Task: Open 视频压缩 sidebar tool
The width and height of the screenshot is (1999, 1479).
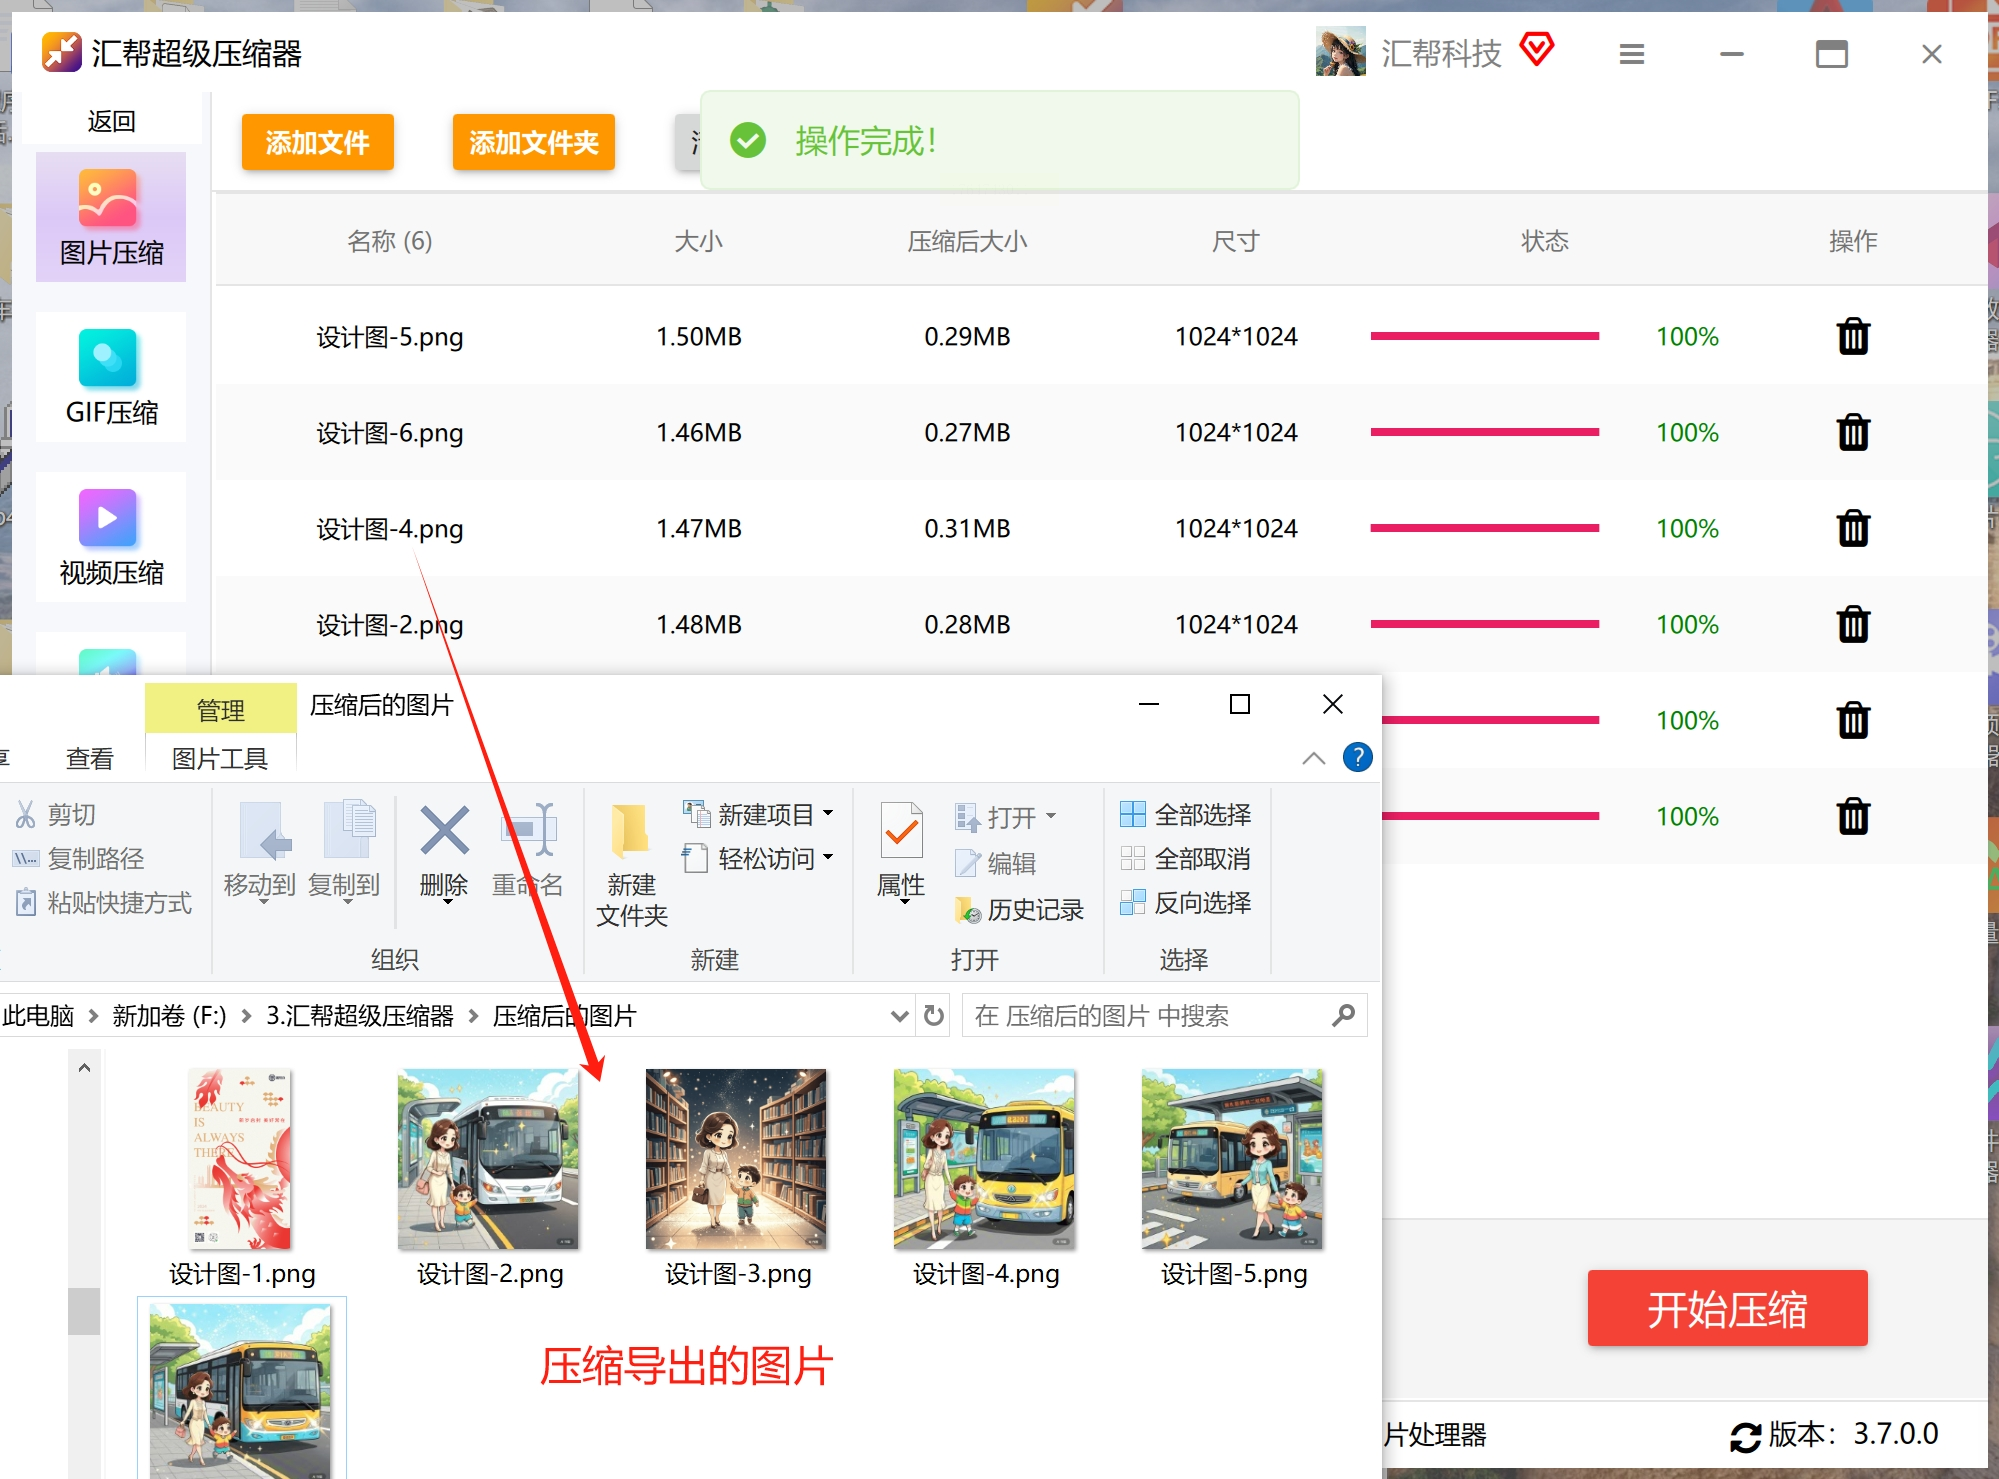Action: pyautogui.click(x=111, y=538)
